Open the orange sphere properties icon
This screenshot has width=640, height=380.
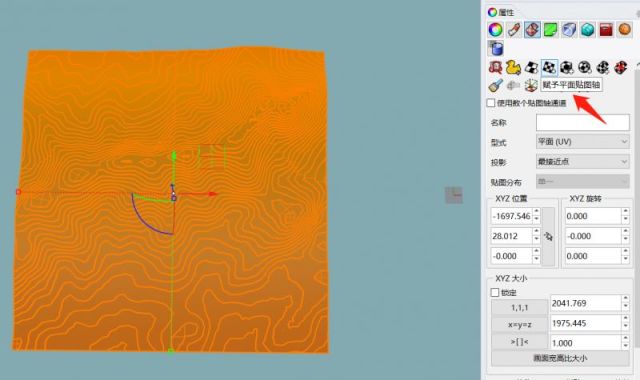click(624, 30)
